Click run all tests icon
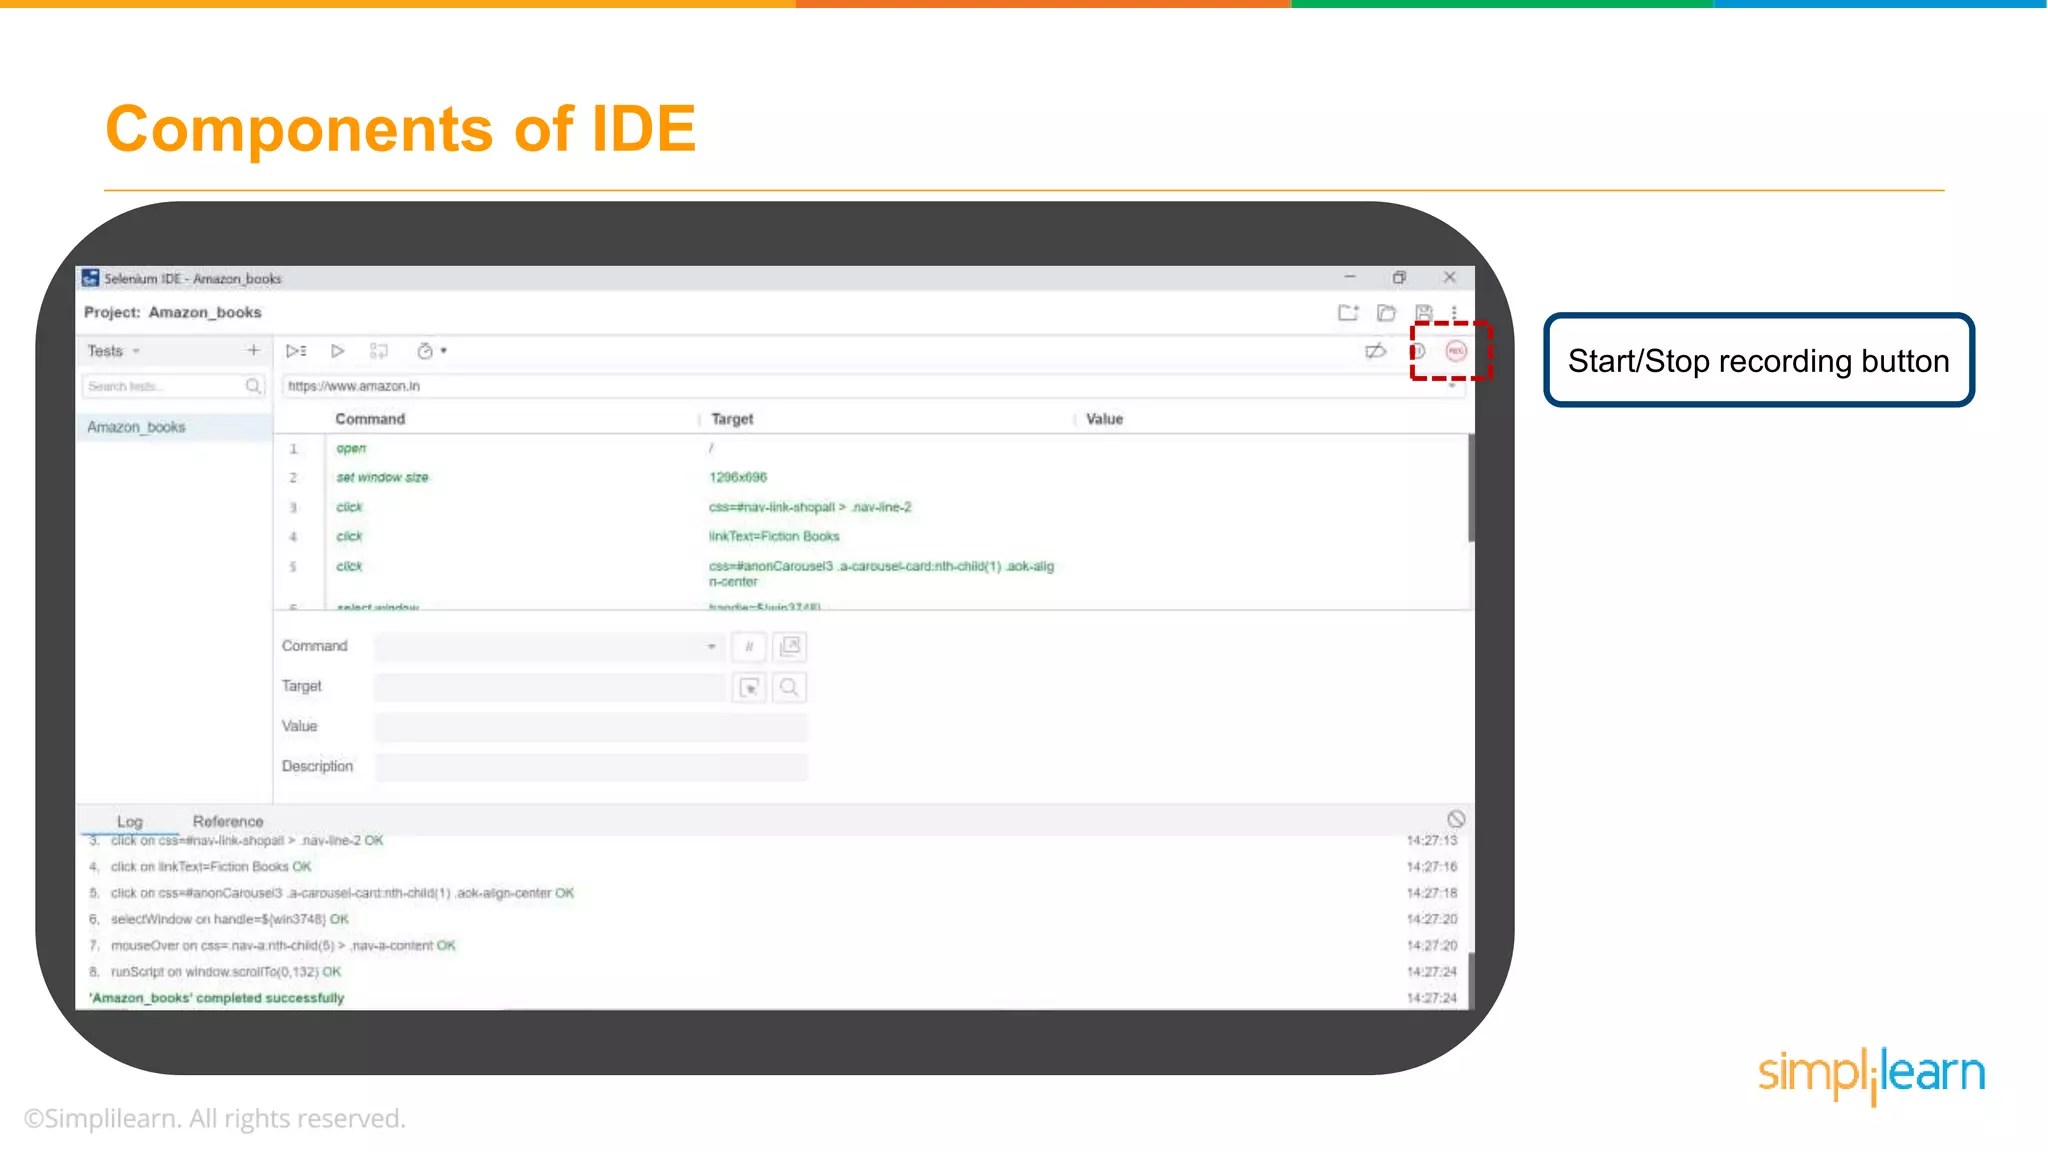 pos(296,351)
